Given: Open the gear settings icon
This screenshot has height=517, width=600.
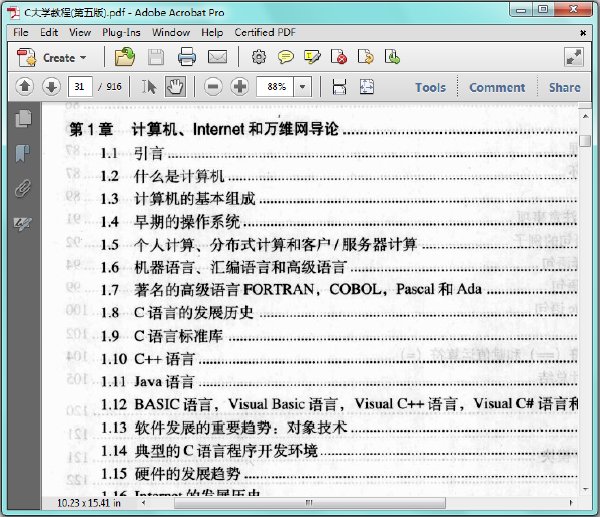Looking at the screenshot, I should click(x=259, y=57).
